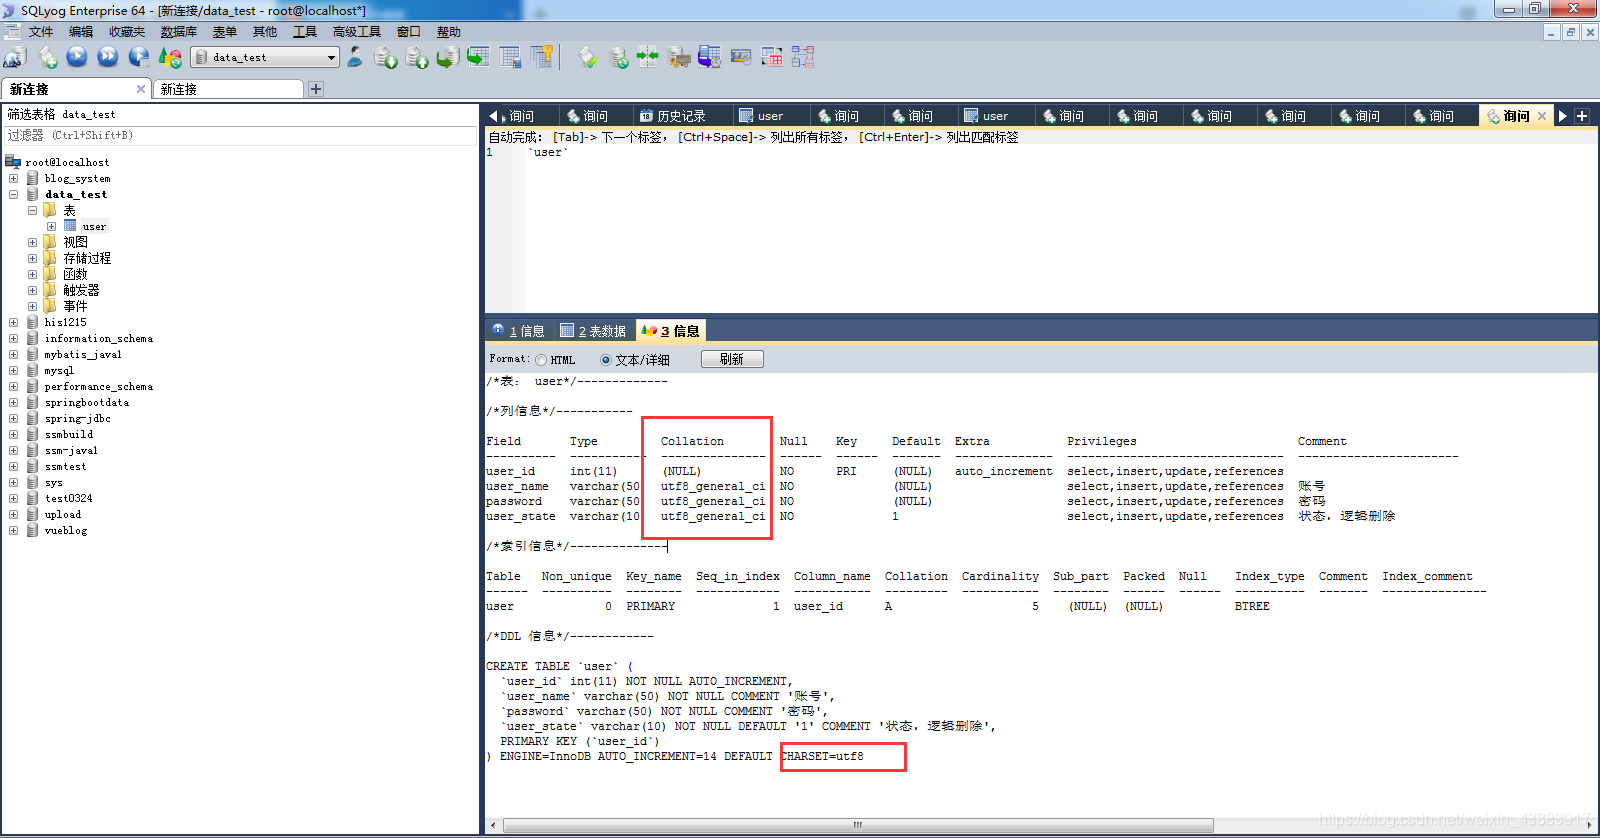Select the information_schema database
This screenshot has width=1600, height=838.
tap(99, 339)
